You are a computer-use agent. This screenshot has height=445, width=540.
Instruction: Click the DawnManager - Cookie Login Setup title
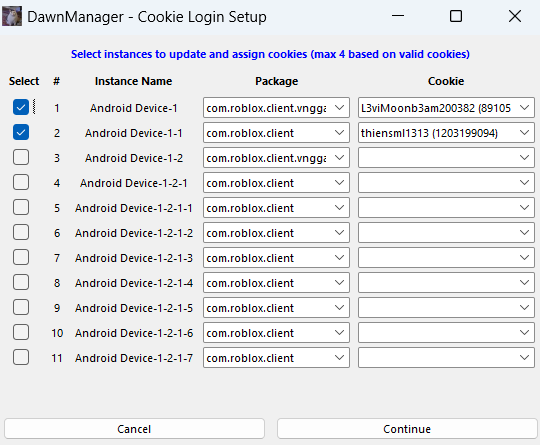pyautogui.click(x=147, y=17)
